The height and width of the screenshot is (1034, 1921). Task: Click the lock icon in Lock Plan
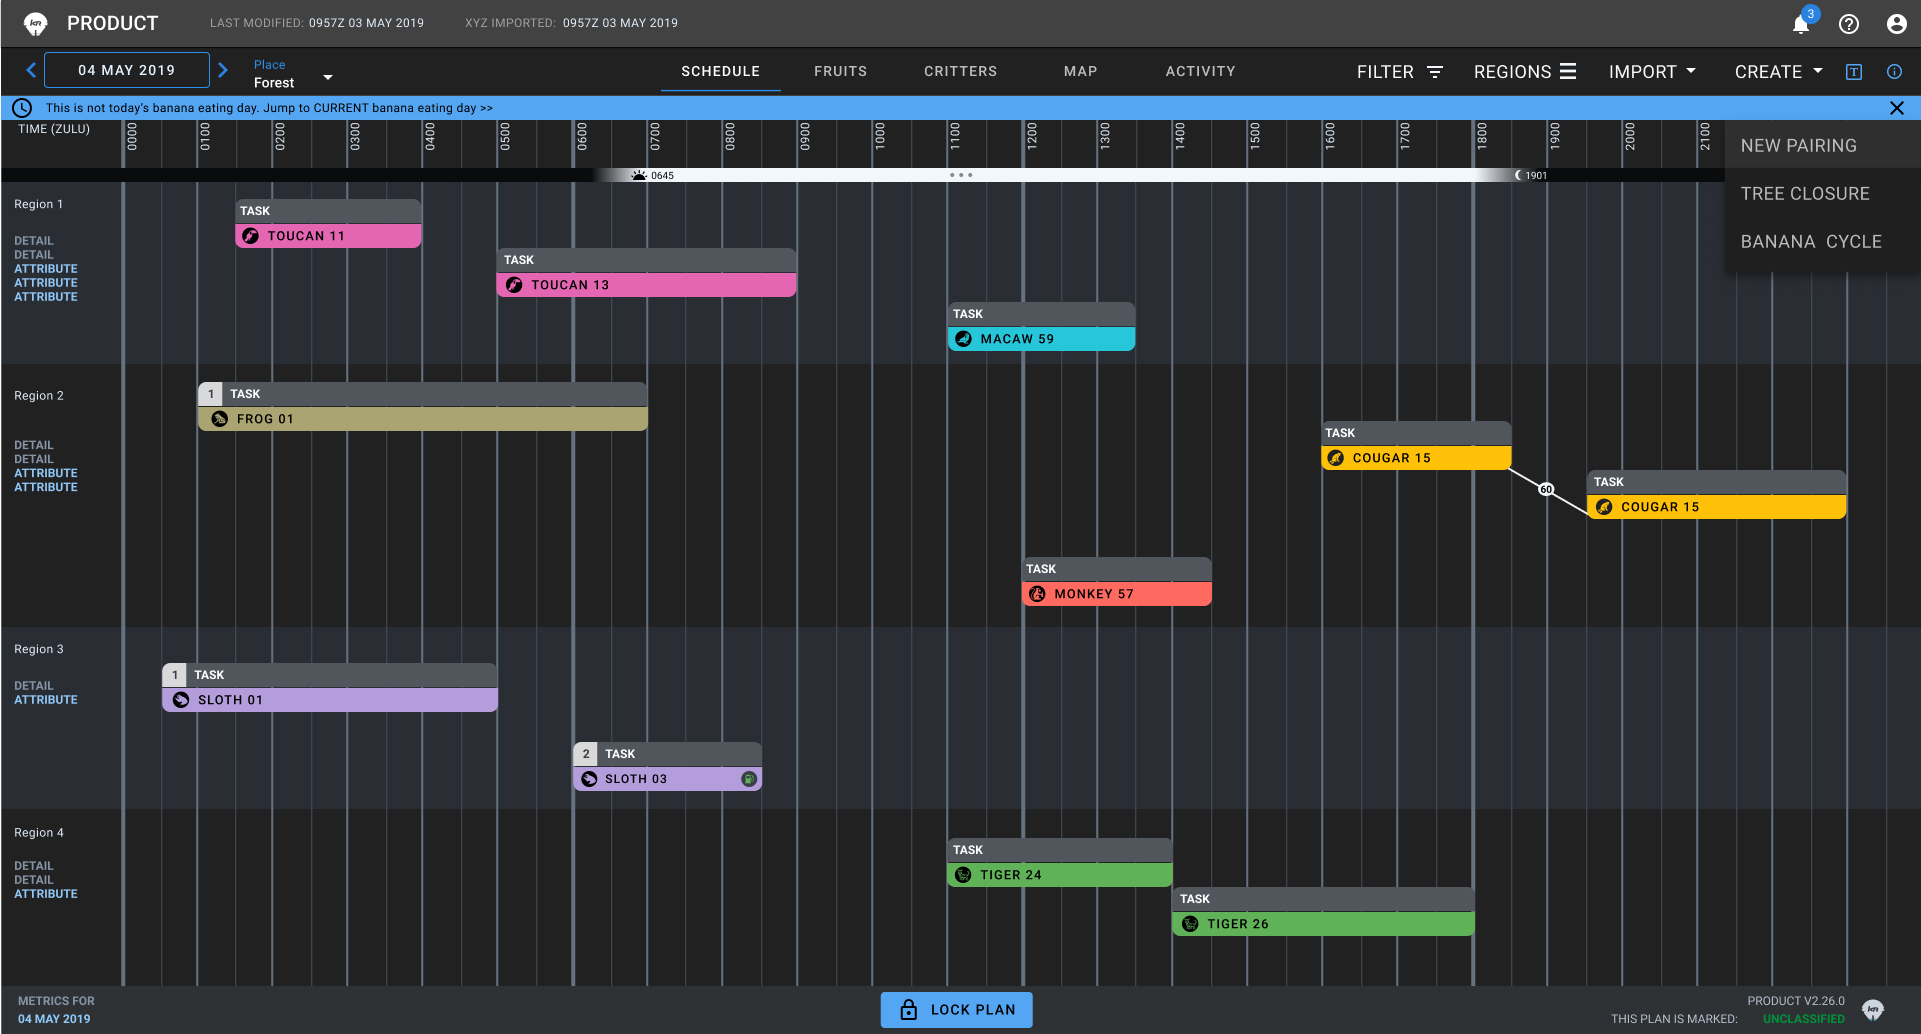(x=908, y=1009)
